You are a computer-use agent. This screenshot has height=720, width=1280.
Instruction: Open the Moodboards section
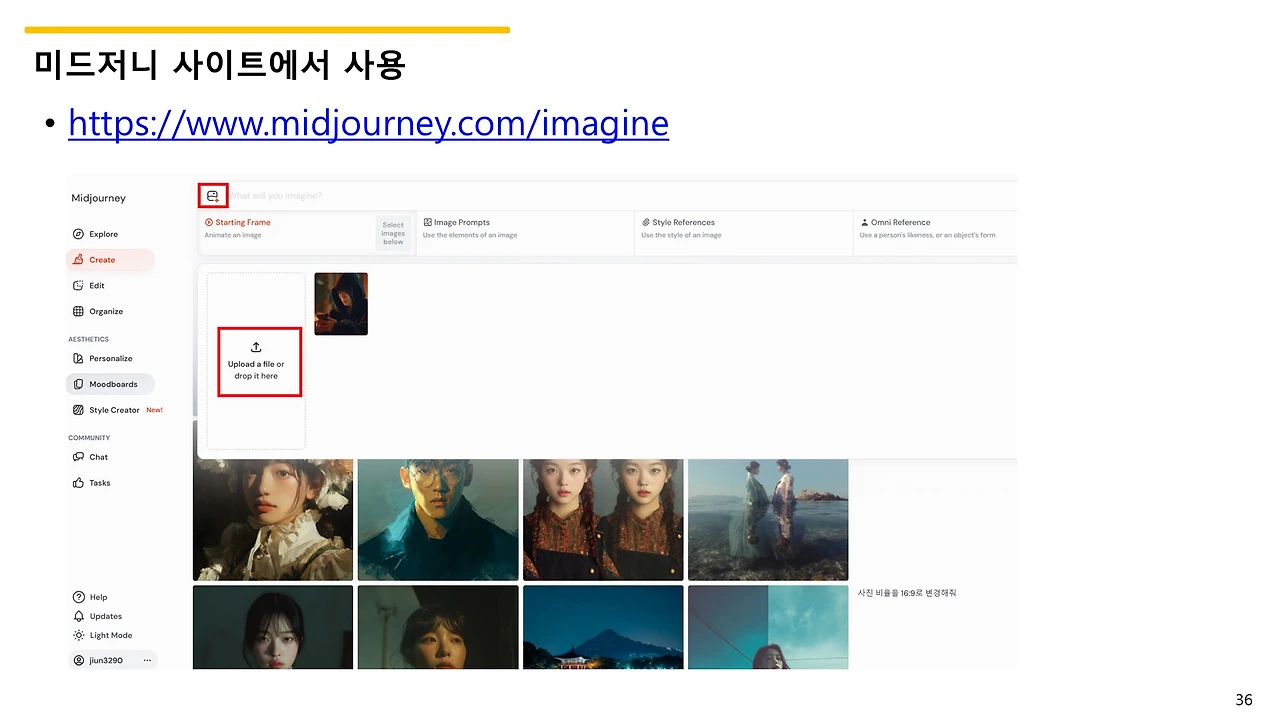(x=110, y=383)
